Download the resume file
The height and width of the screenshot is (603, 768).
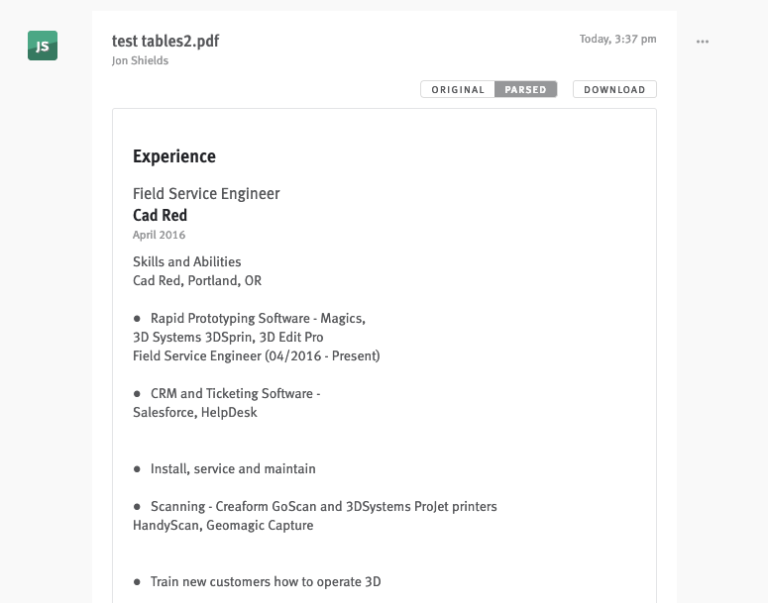pyautogui.click(x=615, y=90)
